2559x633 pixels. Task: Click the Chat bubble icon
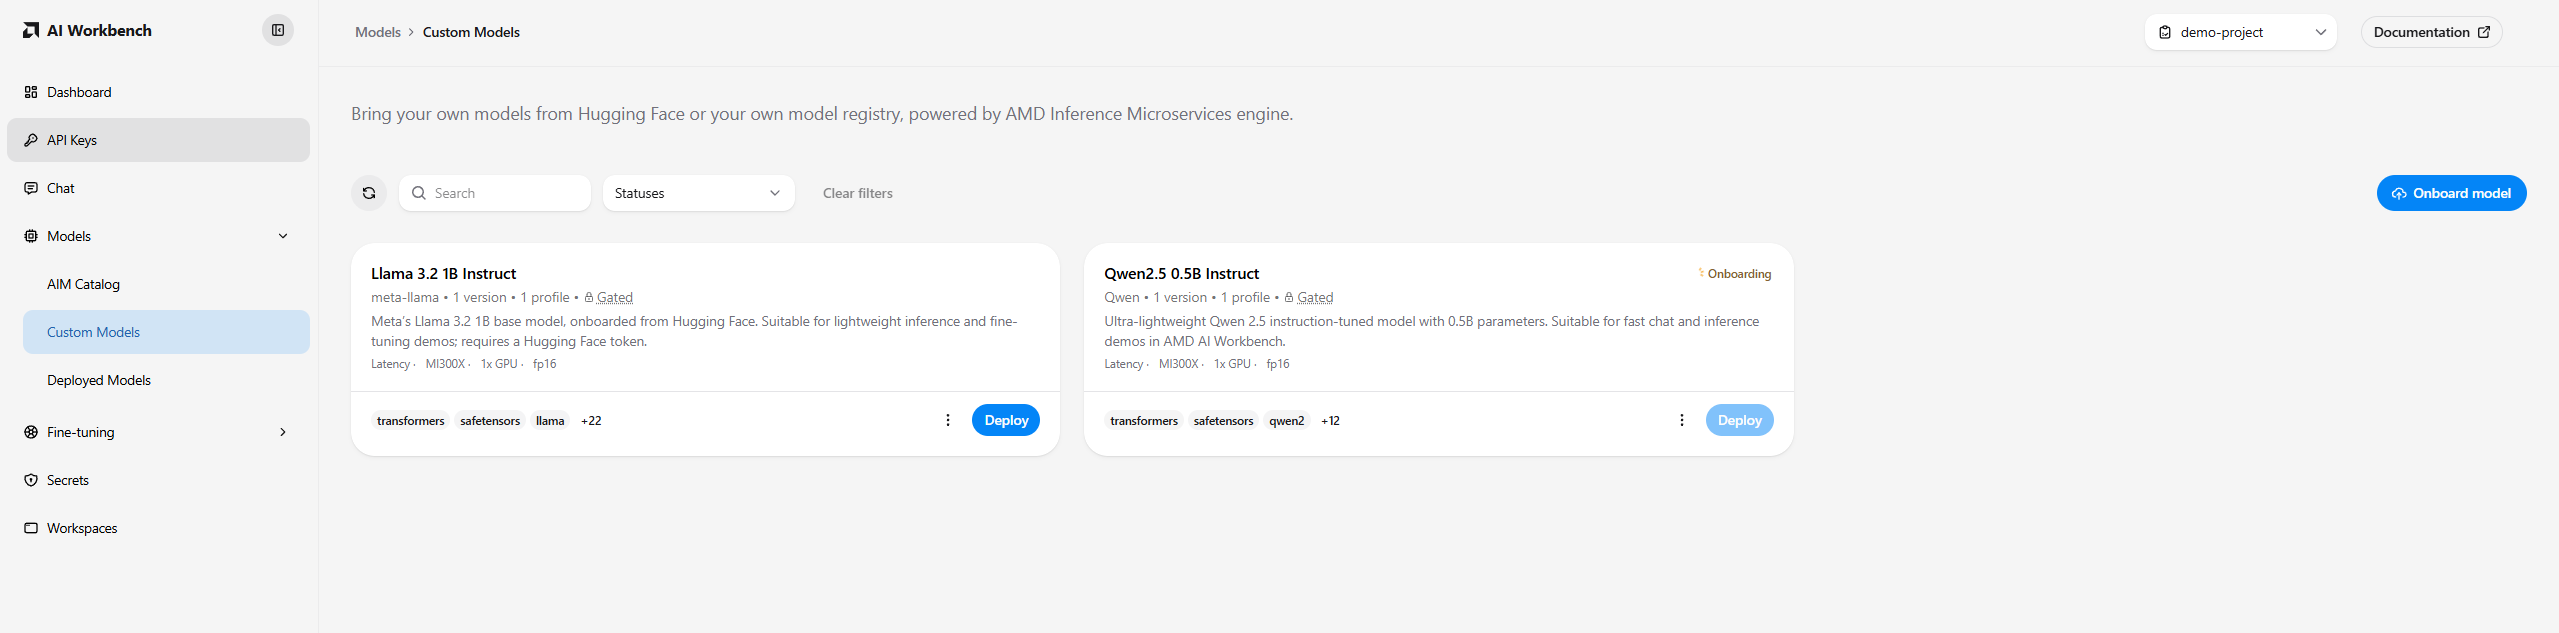point(31,188)
